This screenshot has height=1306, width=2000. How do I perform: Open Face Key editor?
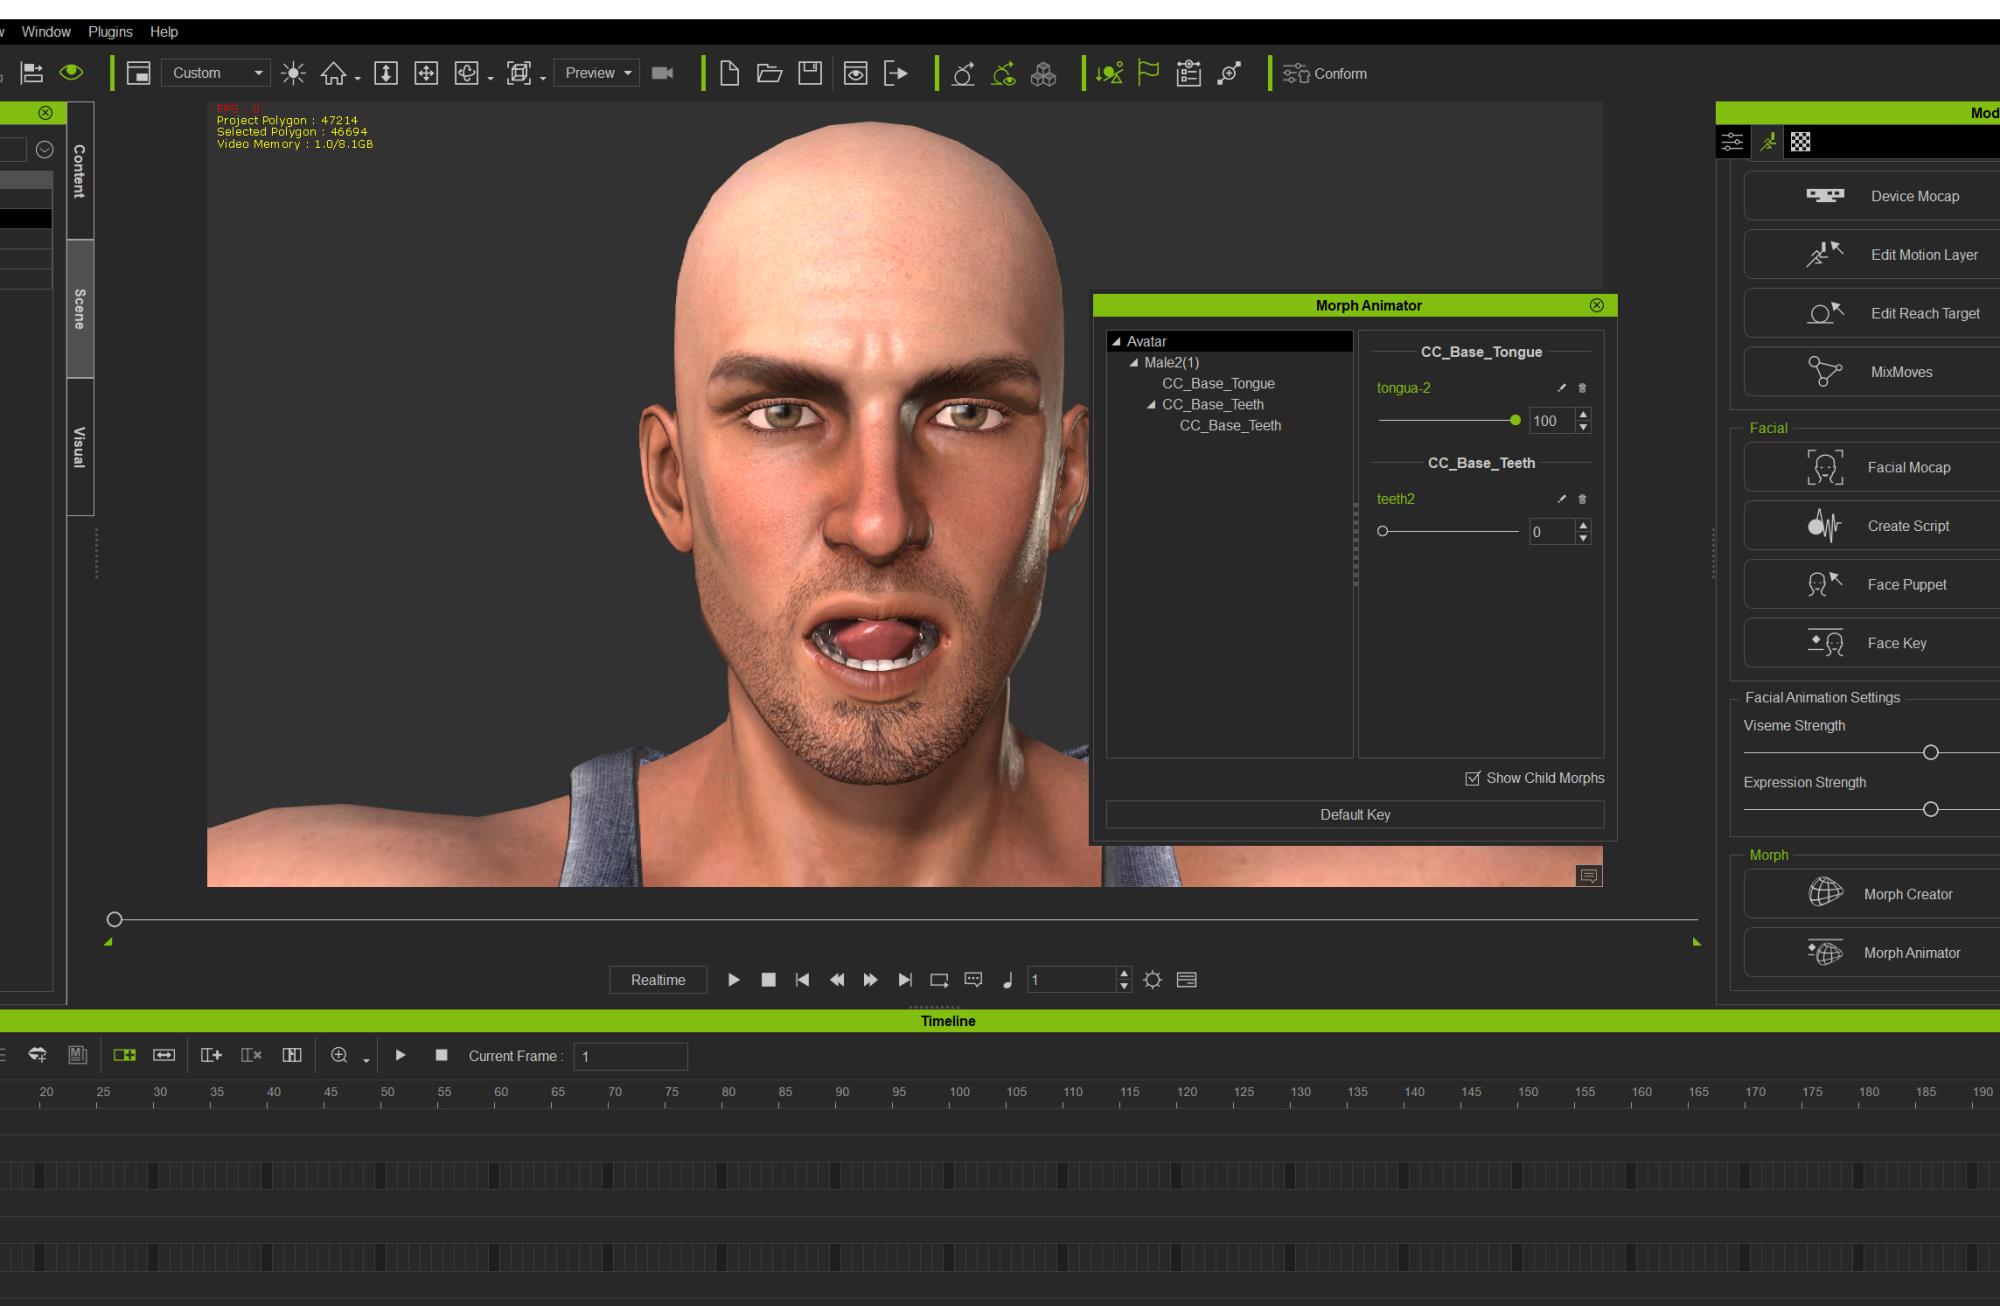click(1872, 644)
